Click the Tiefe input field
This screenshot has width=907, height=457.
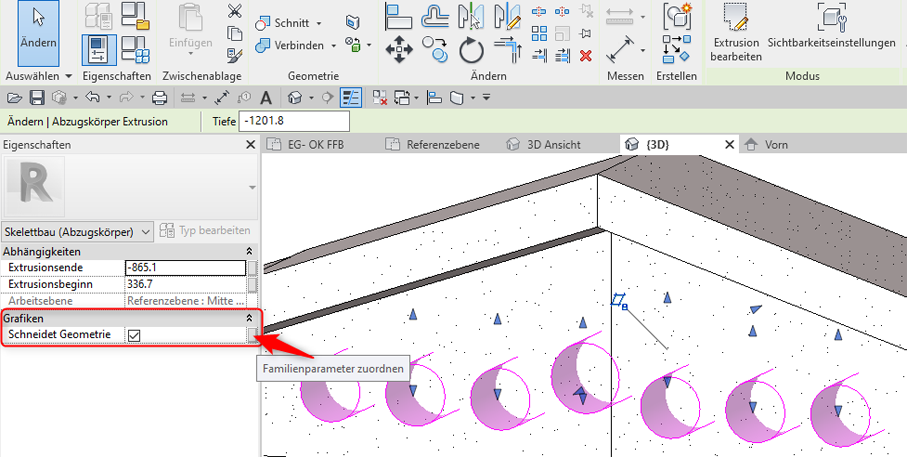click(295, 121)
